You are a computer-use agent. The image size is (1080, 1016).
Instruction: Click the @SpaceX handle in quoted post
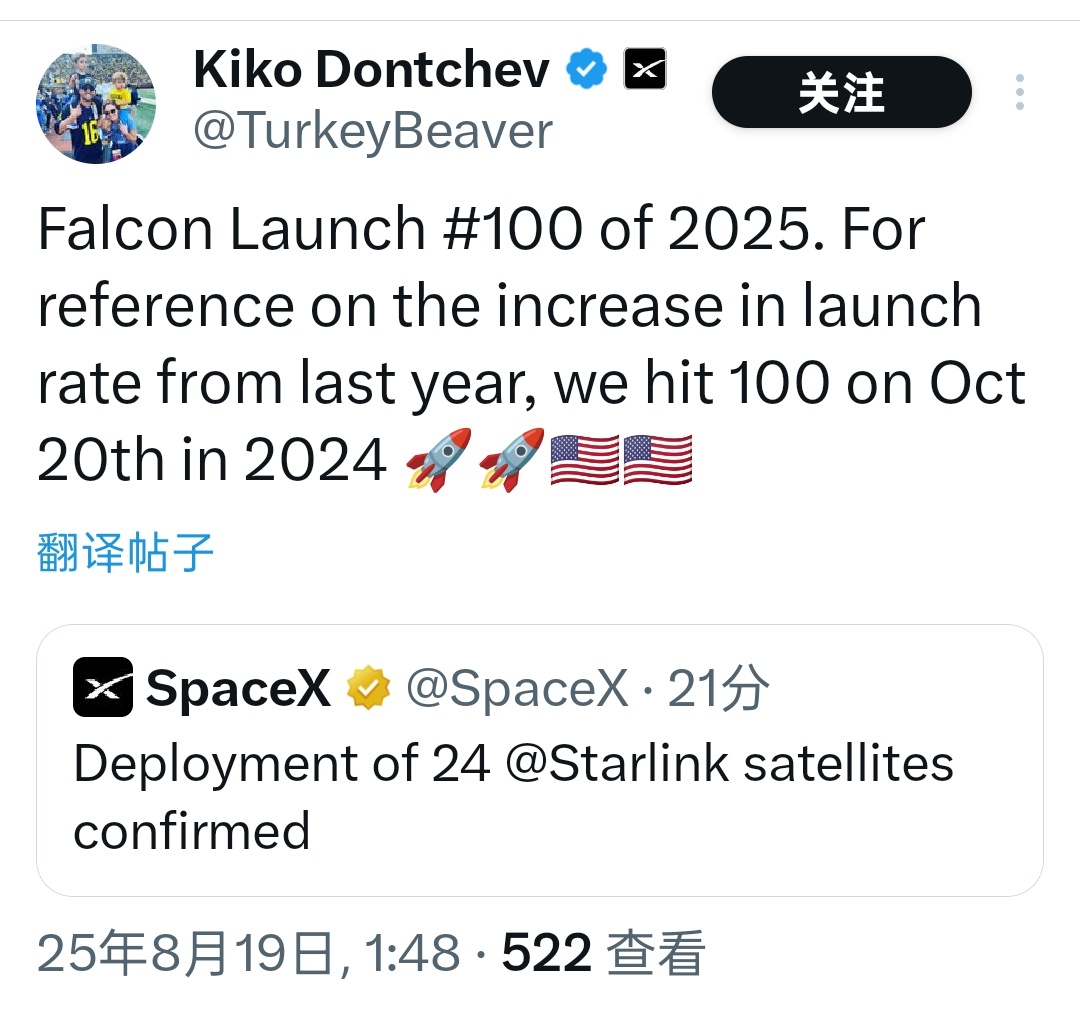pos(517,688)
